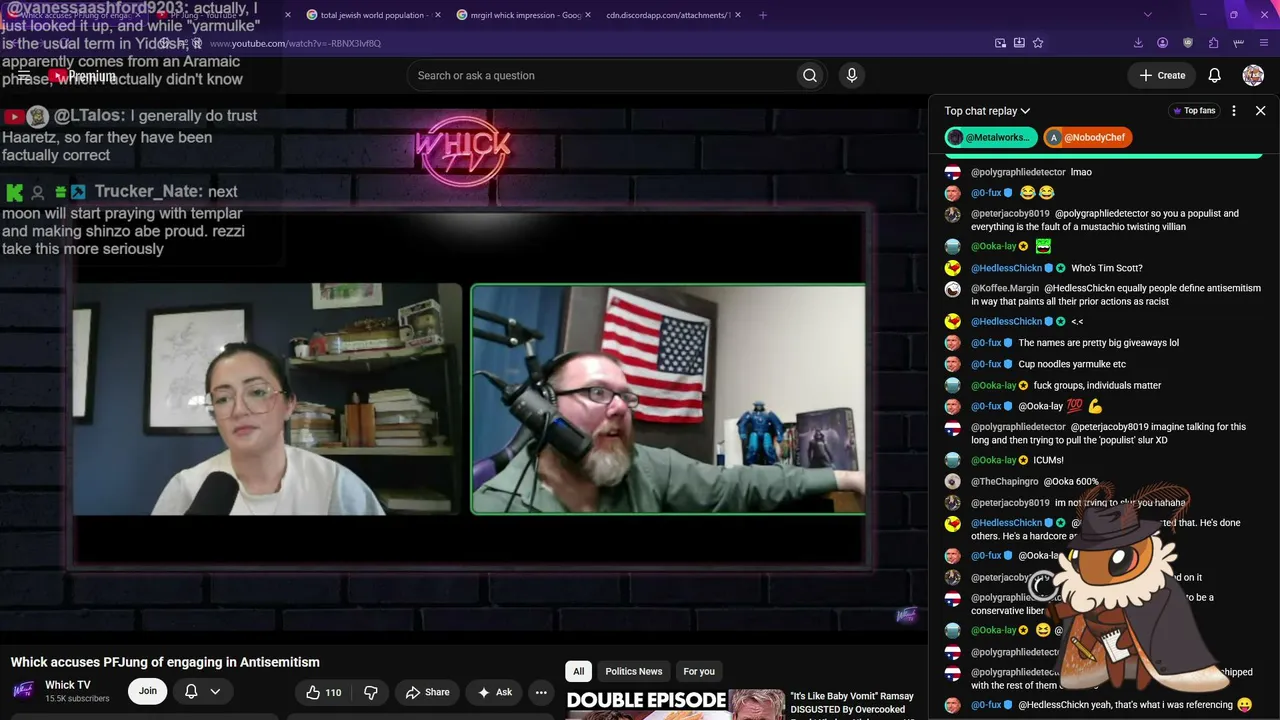The height and width of the screenshot is (720, 1280).
Task: Expand notification preferences chevron next to bell
Action: click(215, 691)
